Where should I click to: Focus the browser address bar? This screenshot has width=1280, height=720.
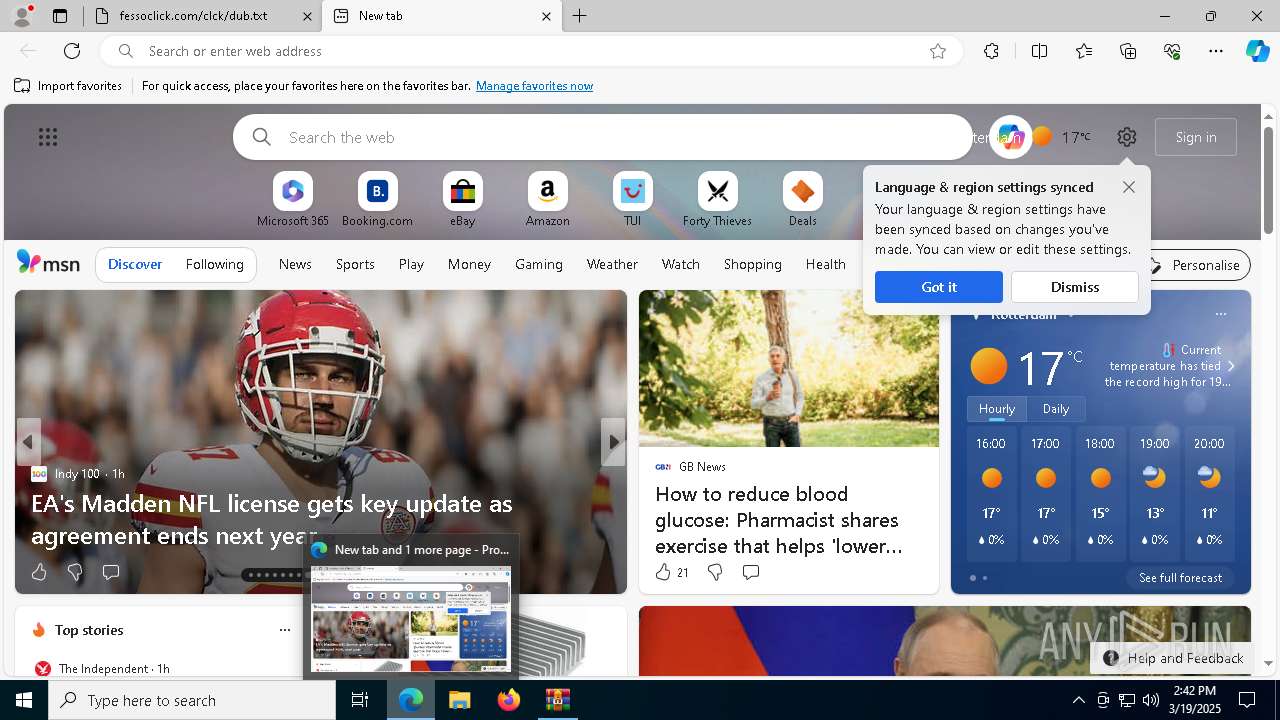click(530, 51)
